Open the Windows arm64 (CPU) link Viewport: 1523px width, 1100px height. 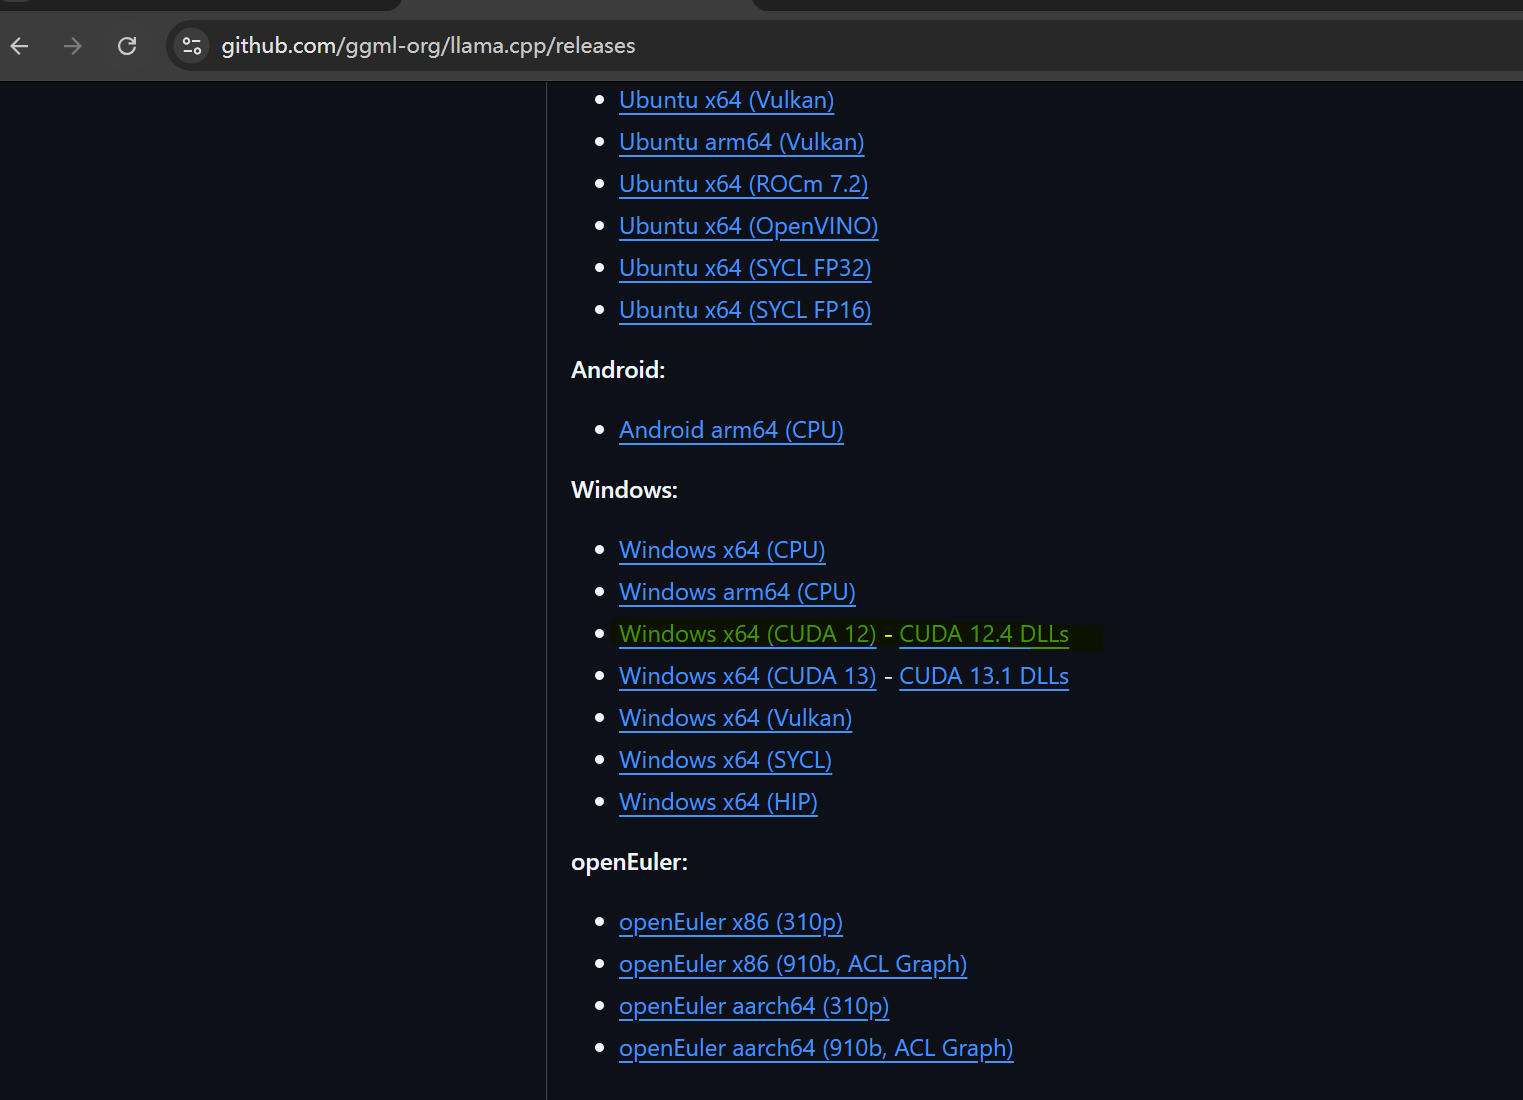737,592
